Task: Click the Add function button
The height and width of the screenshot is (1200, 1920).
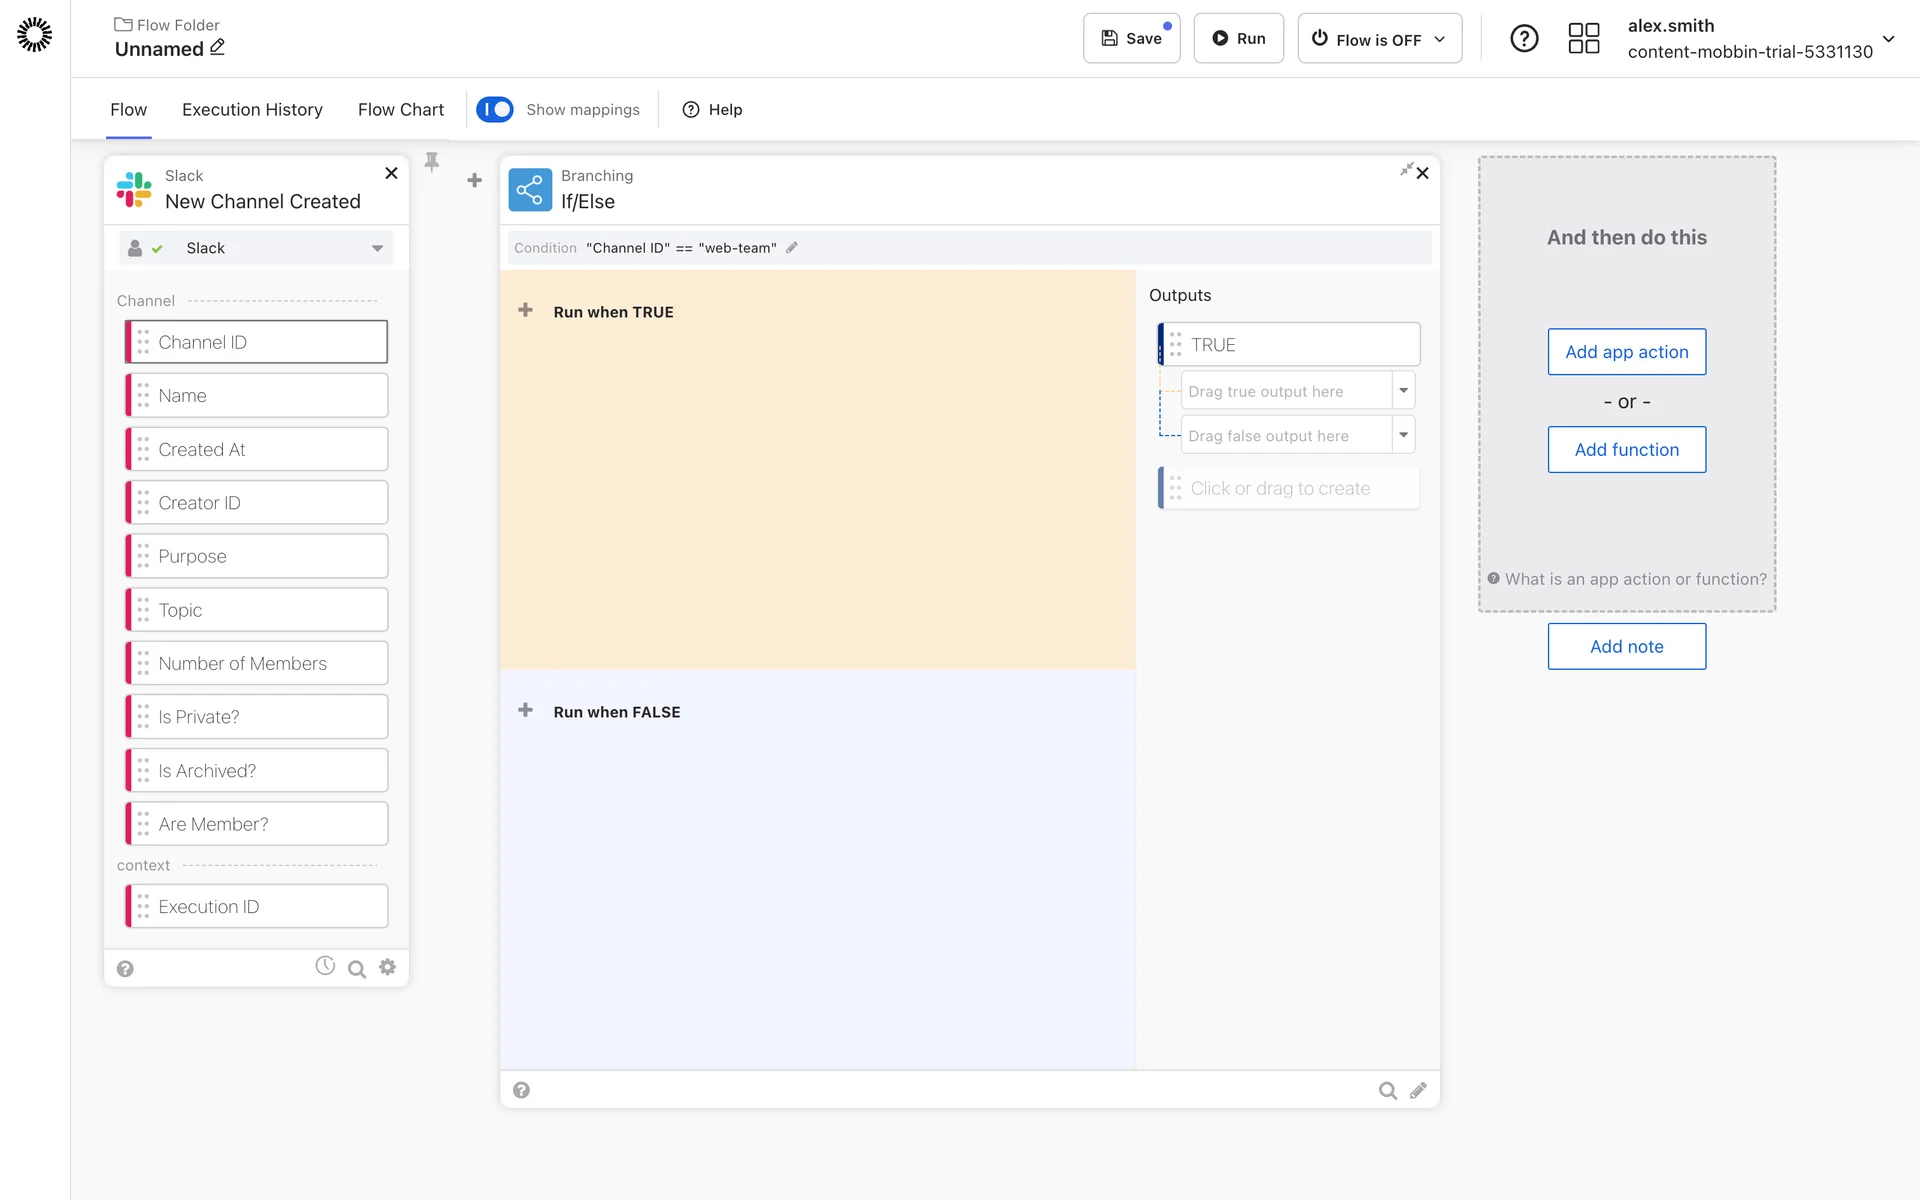Action: click(1626, 450)
